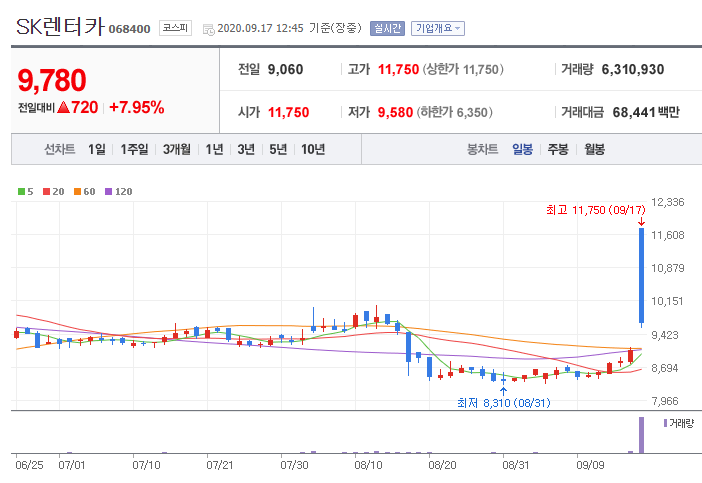The height and width of the screenshot is (483, 702).
Task: Show the 3년 line chart
Action: [246, 149]
